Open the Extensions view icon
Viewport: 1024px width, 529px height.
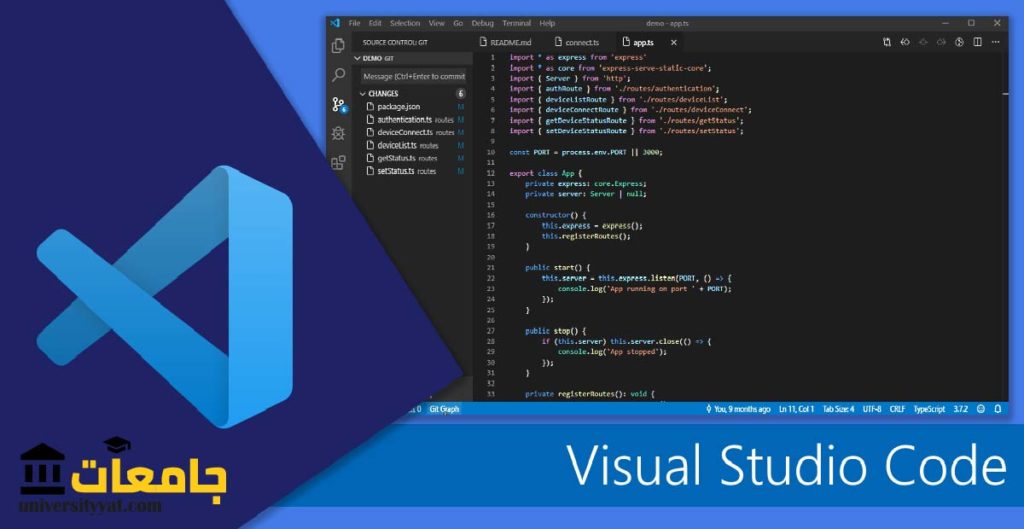[x=338, y=163]
